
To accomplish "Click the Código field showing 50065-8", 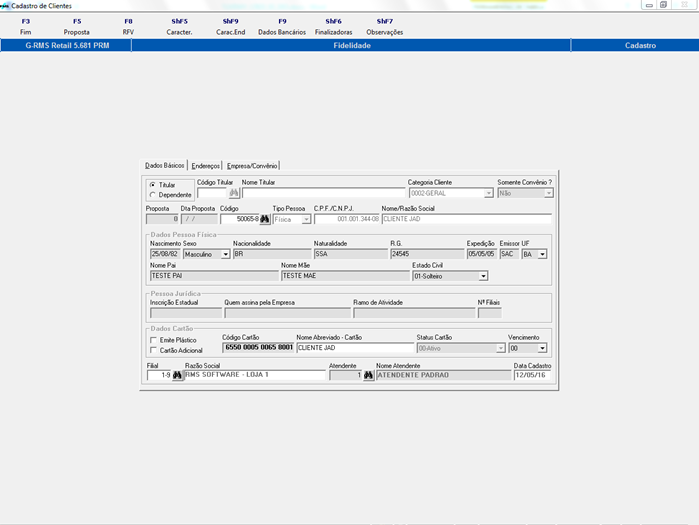I will tap(239, 219).
